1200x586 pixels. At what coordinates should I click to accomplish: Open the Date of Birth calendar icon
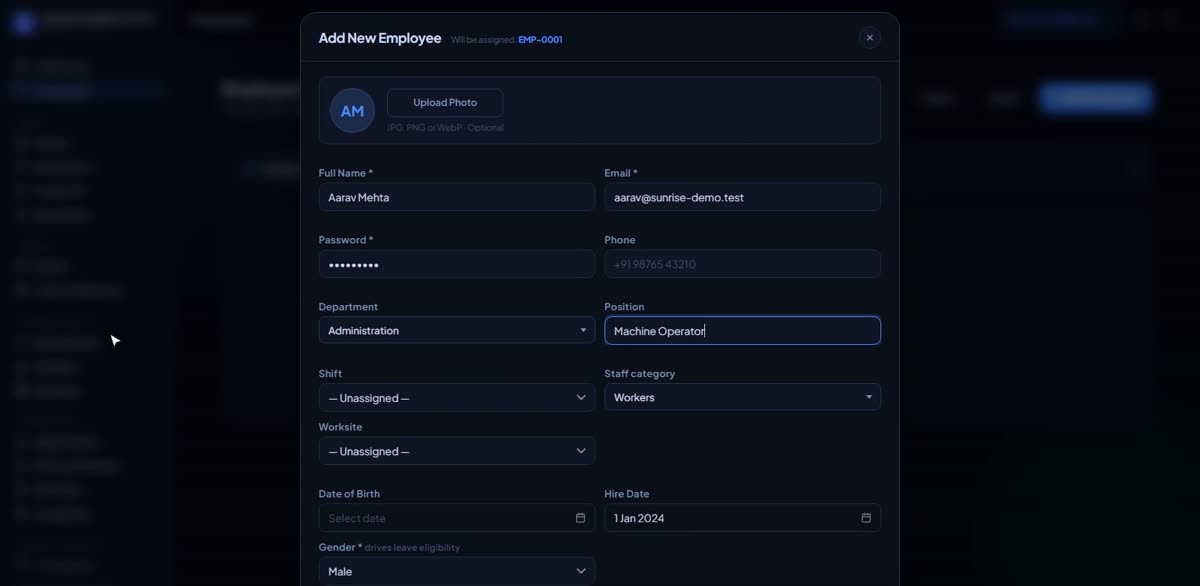coord(580,518)
